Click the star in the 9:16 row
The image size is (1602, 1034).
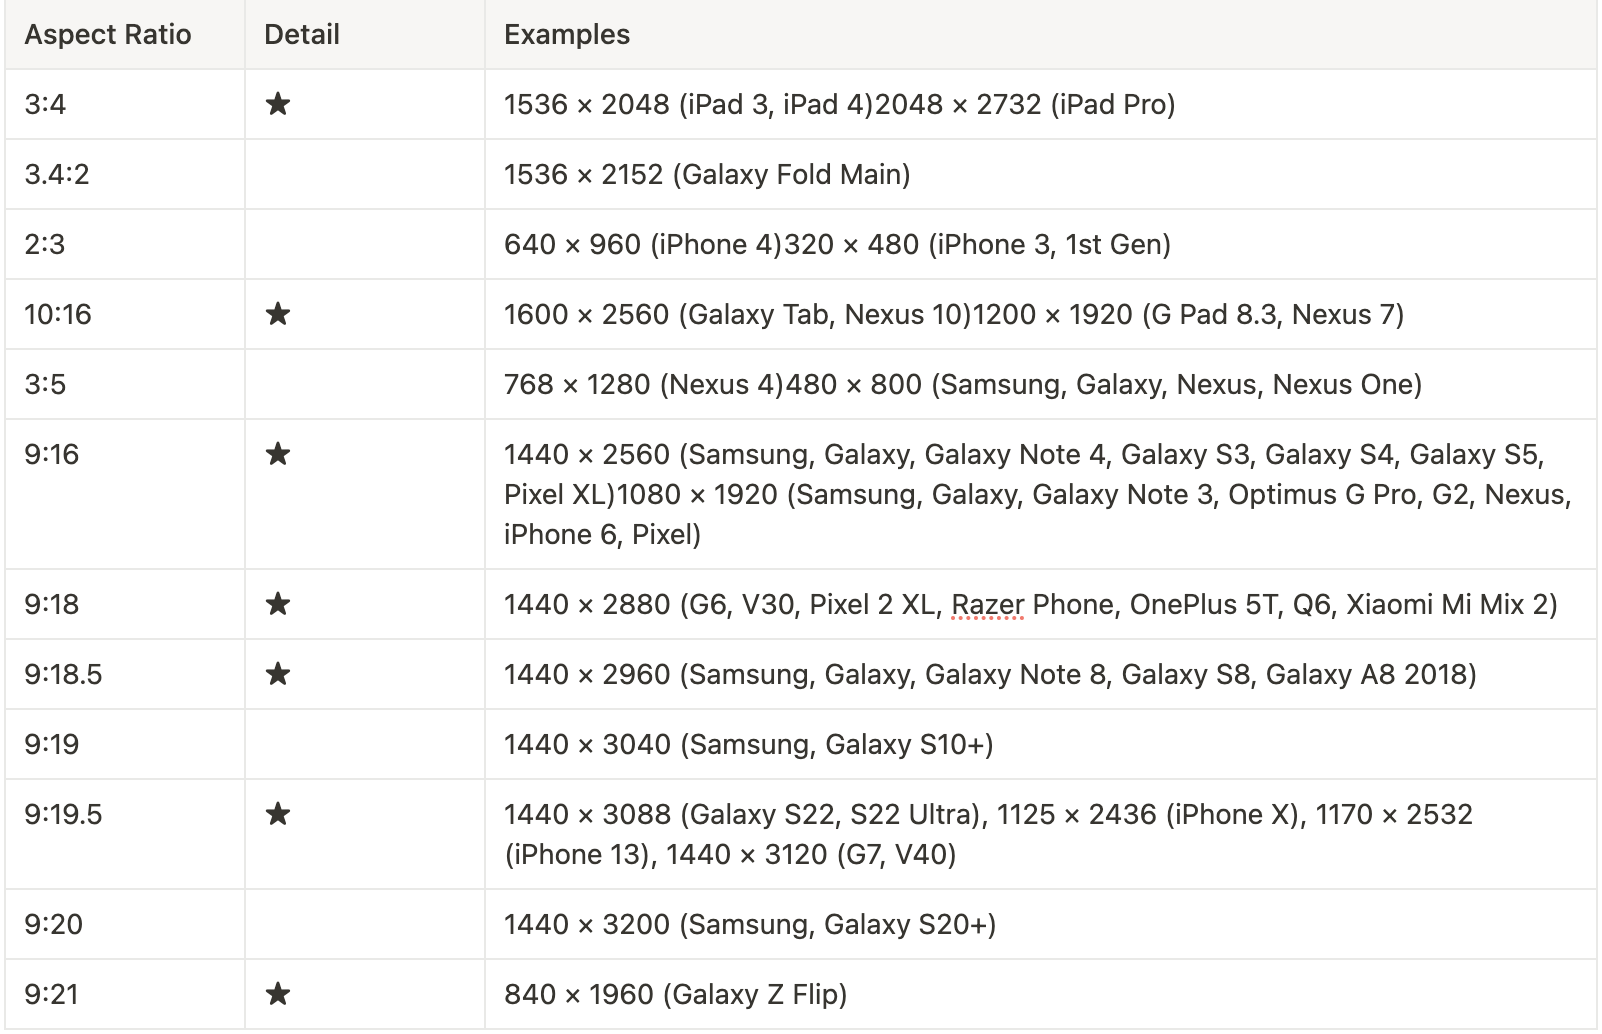pyautogui.click(x=278, y=454)
